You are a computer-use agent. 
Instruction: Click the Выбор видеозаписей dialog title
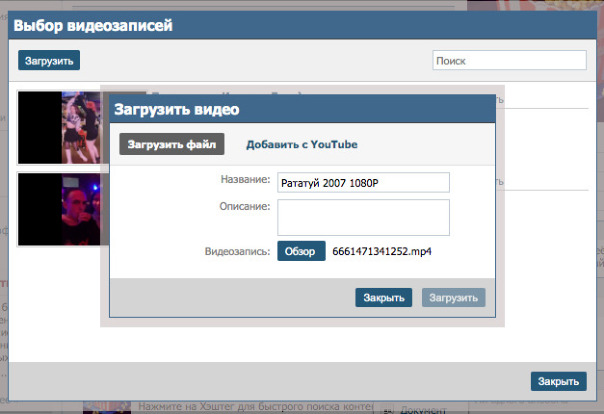click(93, 25)
